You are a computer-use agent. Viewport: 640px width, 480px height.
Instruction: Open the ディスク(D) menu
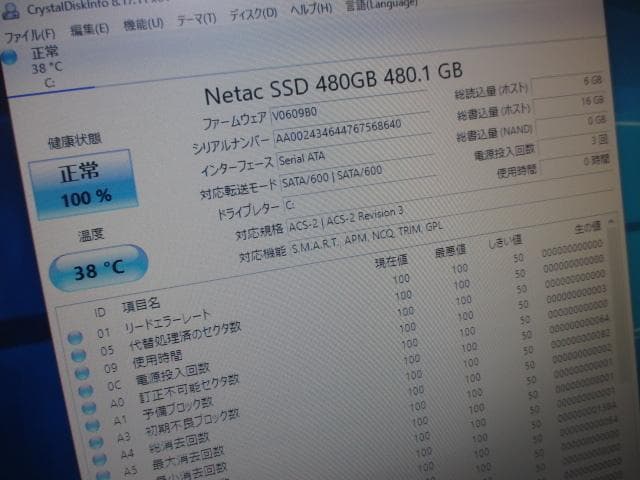[x=253, y=14]
